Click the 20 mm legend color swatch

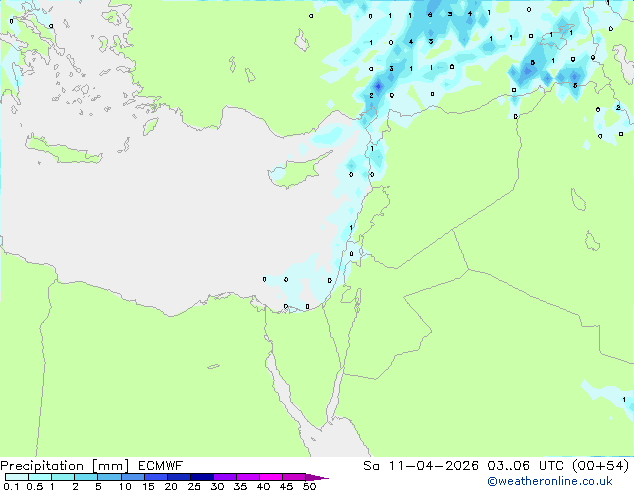click(178, 477)
